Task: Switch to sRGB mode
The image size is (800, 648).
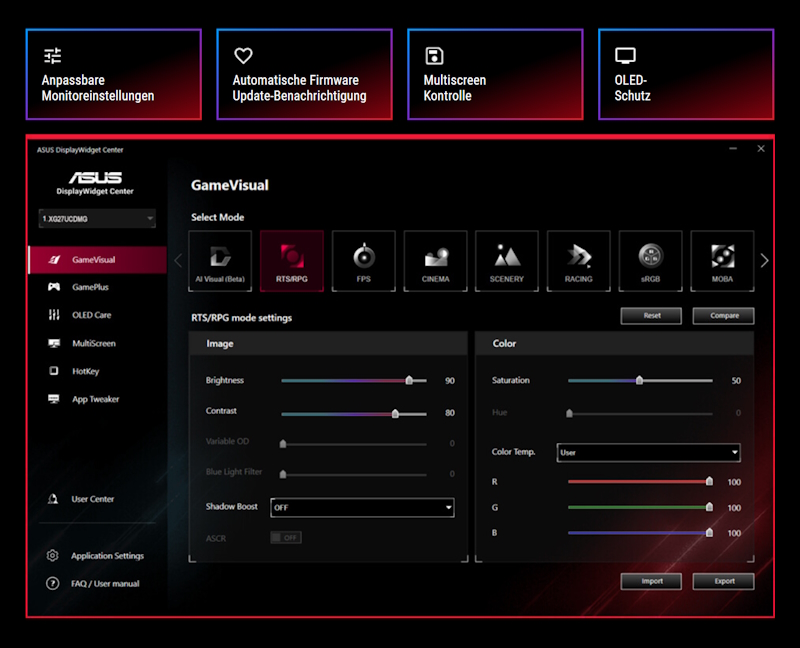Action: point(650,260)
